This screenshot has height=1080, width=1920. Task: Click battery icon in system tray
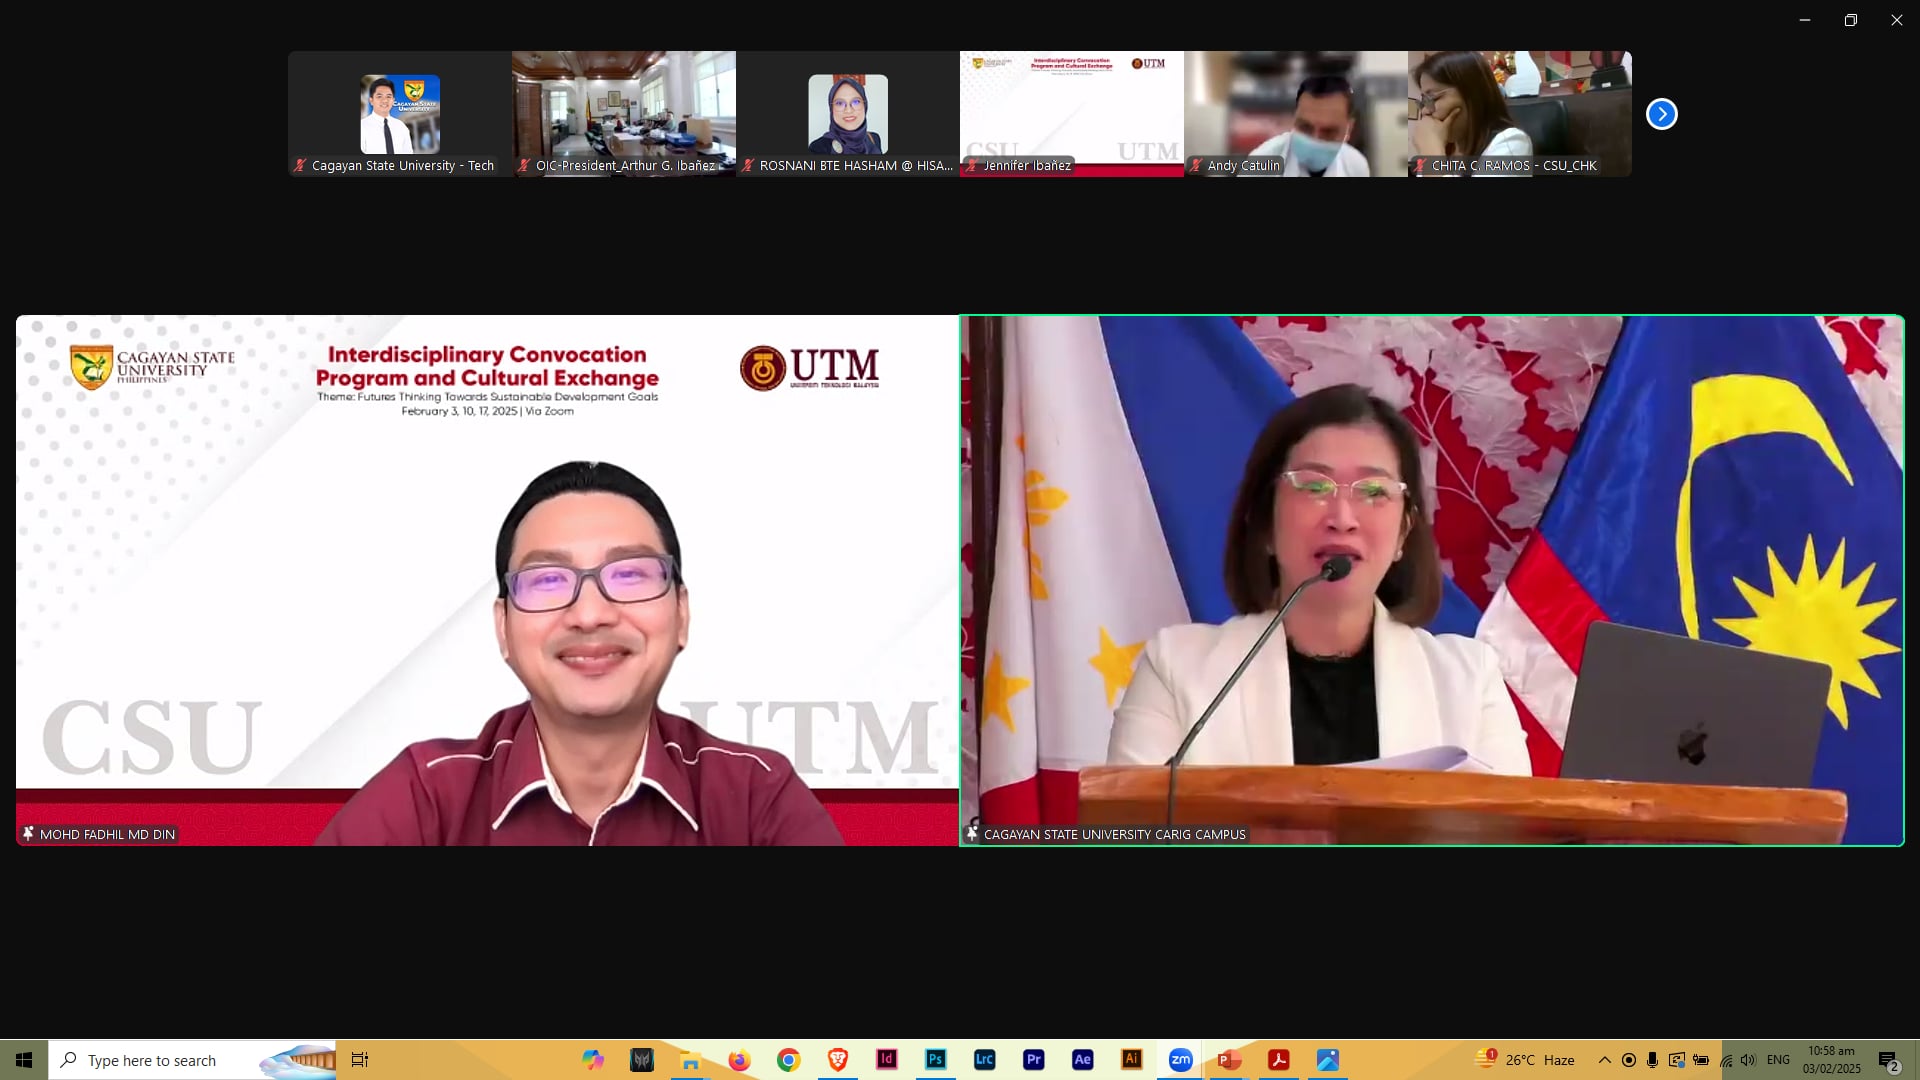click(x=1700, y=1060)
